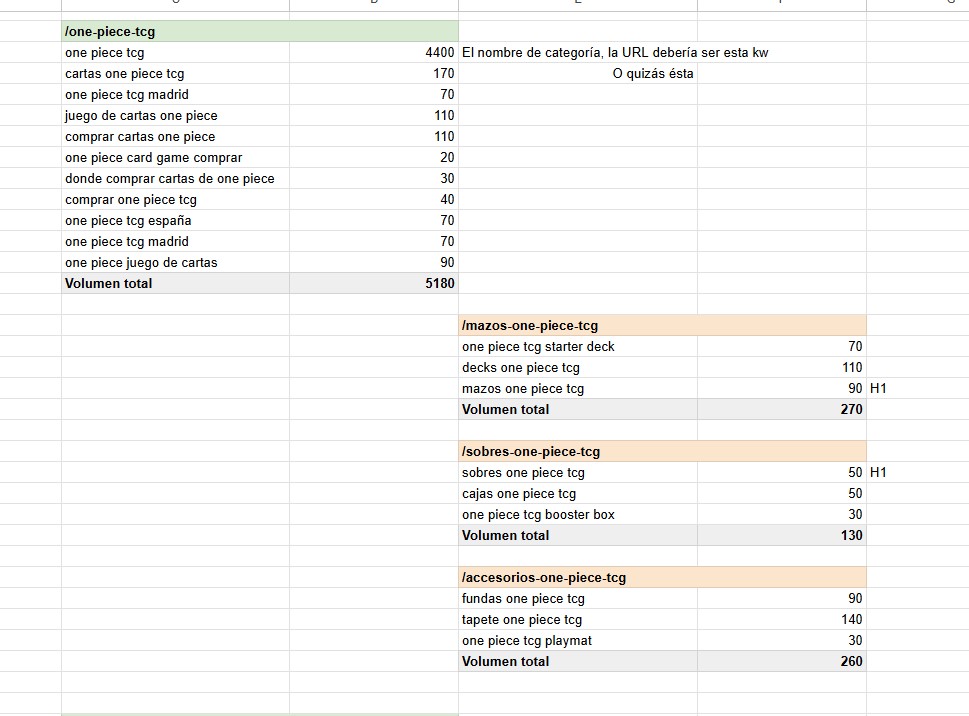The height and width of the screenshot is (716, 969).
Task: Select the "comprar cartas one piece" cell
Action: pos(176,137)
